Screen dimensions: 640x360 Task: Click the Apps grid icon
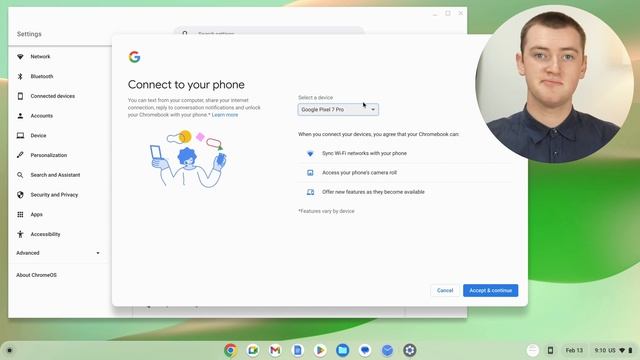[20, 214]
